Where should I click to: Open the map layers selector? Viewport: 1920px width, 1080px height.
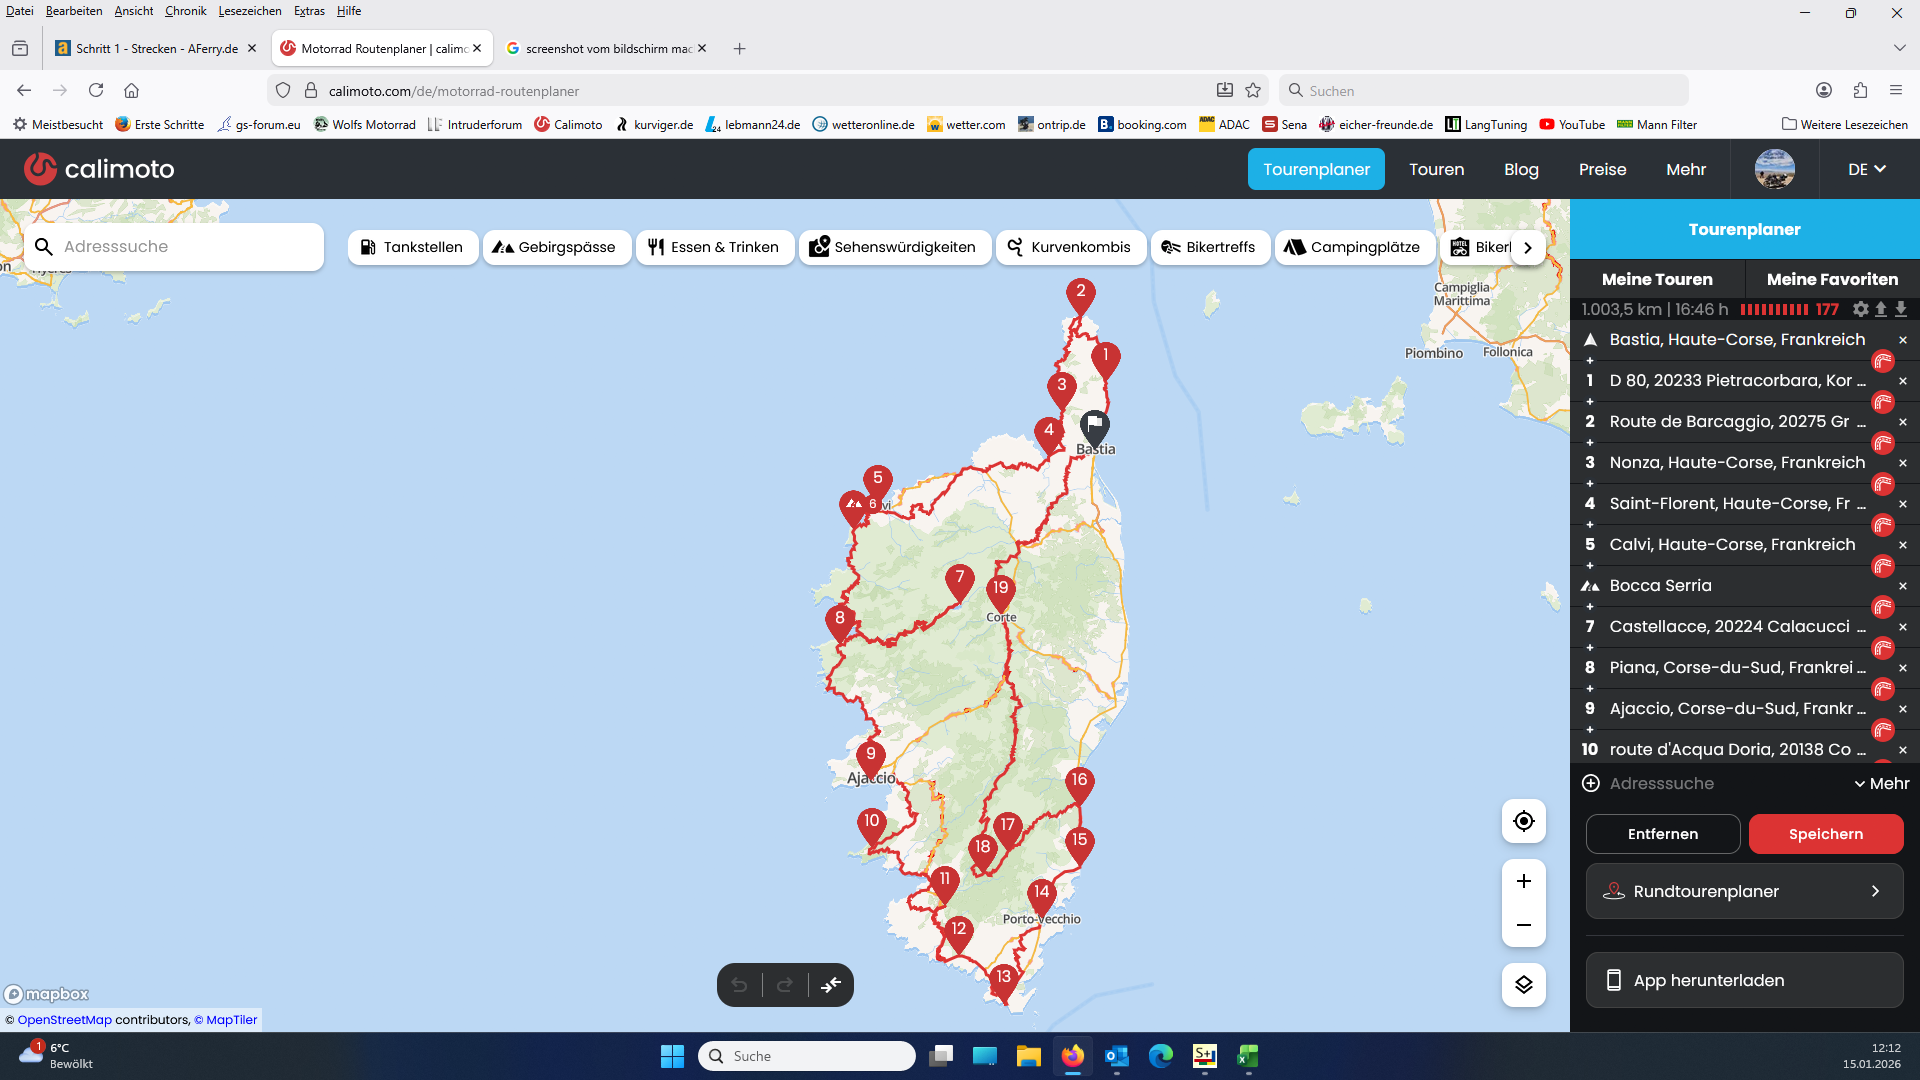(1523, 985)
